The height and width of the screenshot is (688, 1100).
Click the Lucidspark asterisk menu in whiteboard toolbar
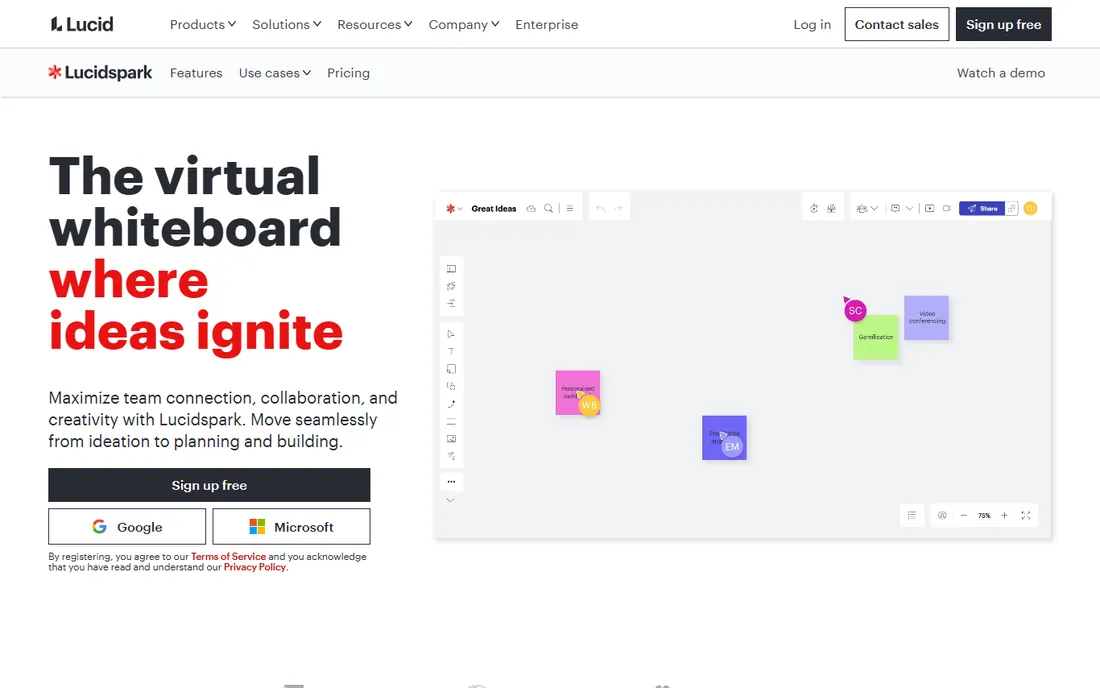tap(450, 208)
